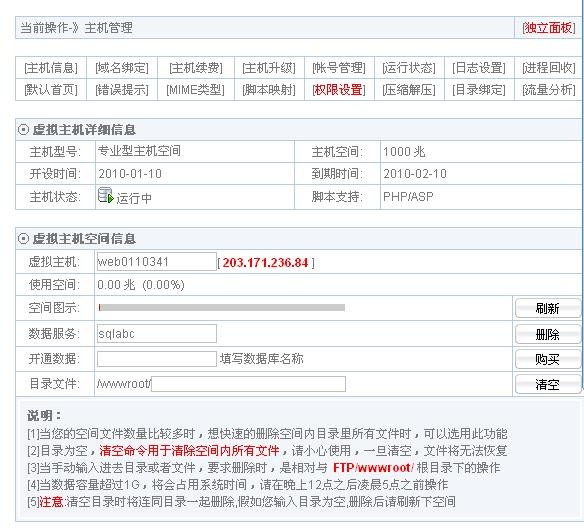Click the space usage progress bar
Screen dimensions: 584x531
coord(222,307)
